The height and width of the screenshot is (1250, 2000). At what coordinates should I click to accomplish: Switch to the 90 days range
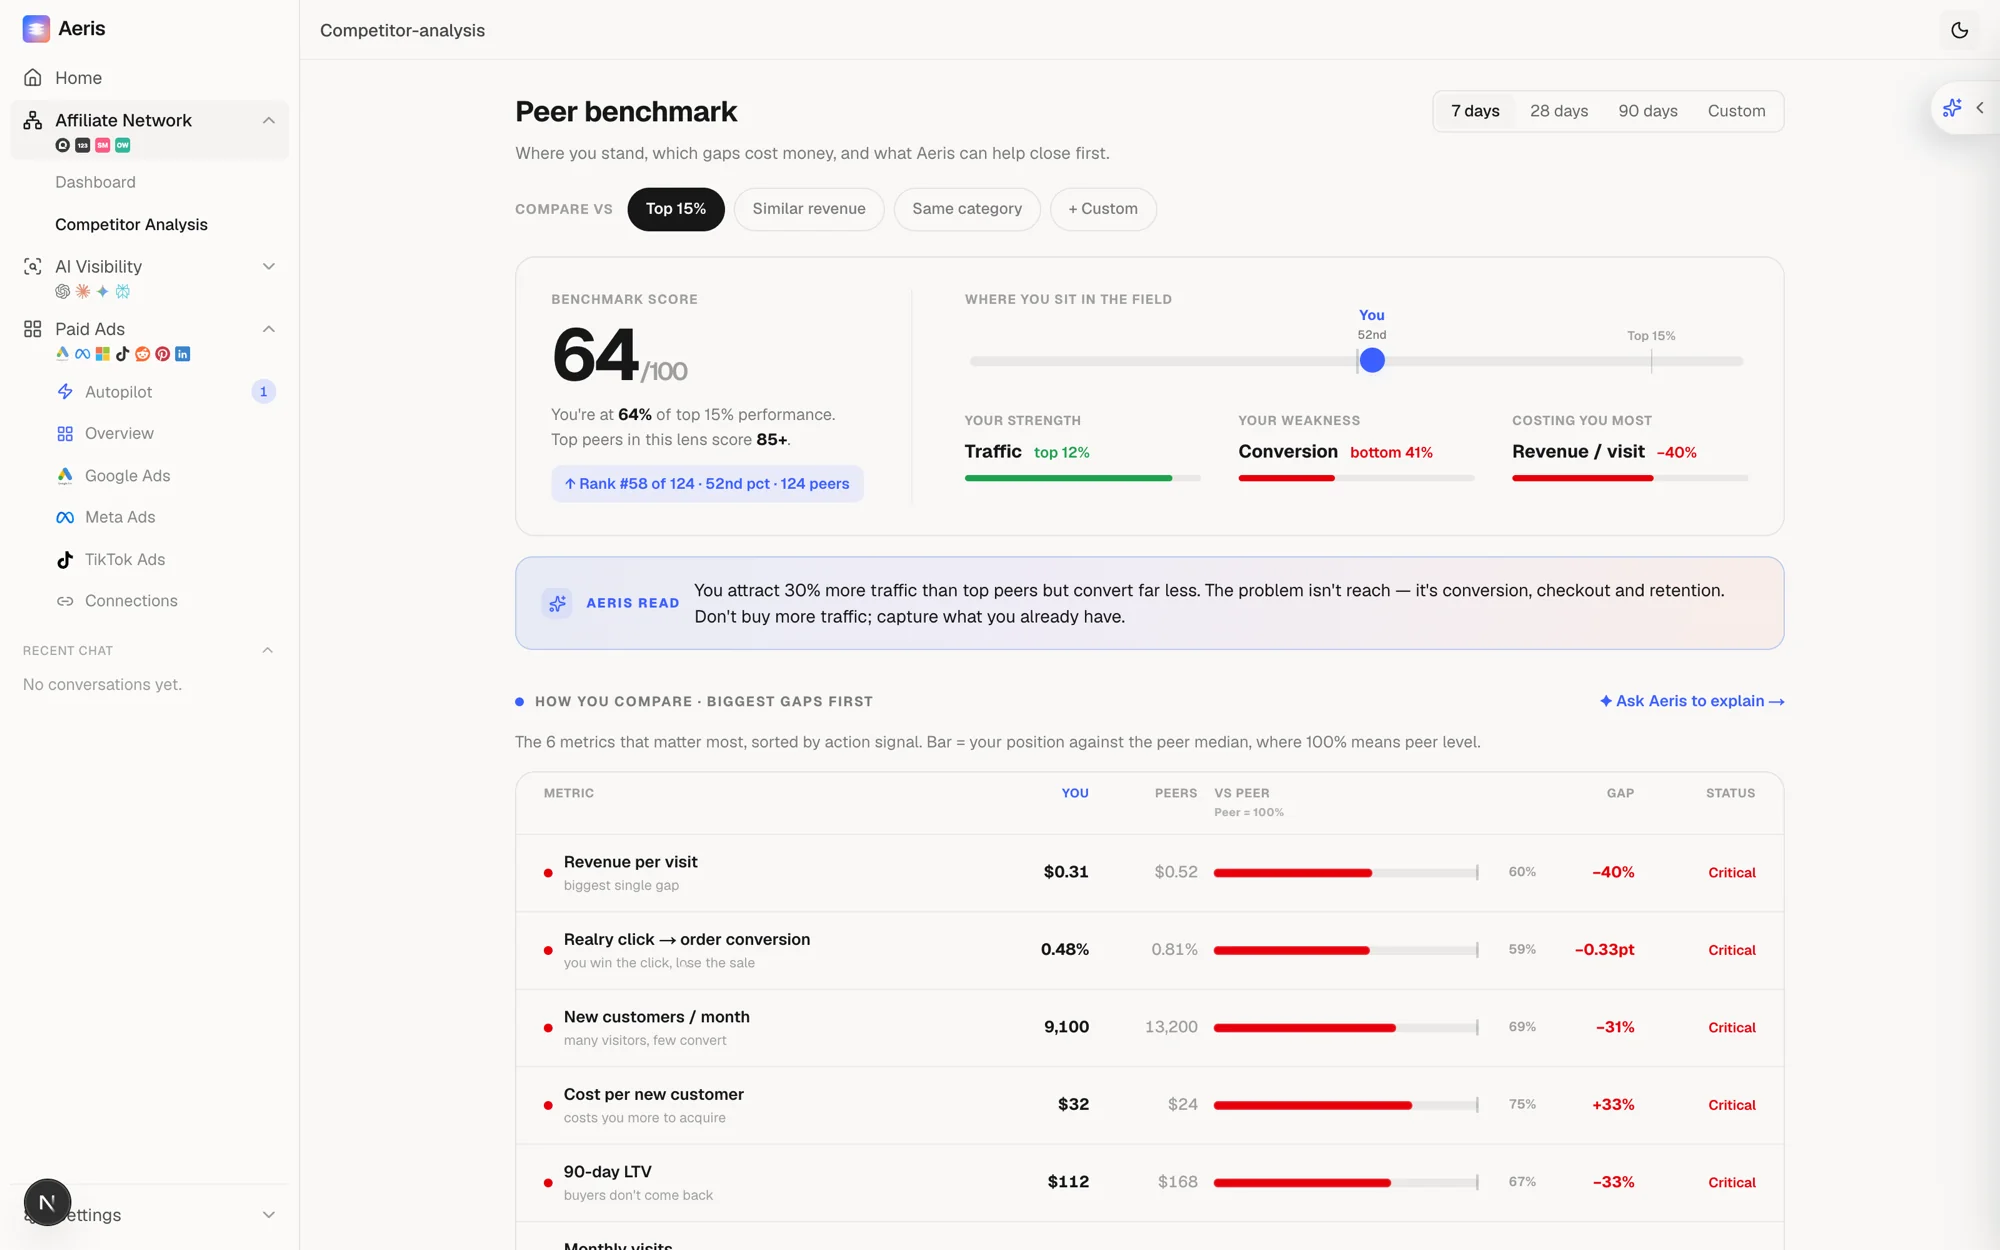click(x=1648, y=111)
